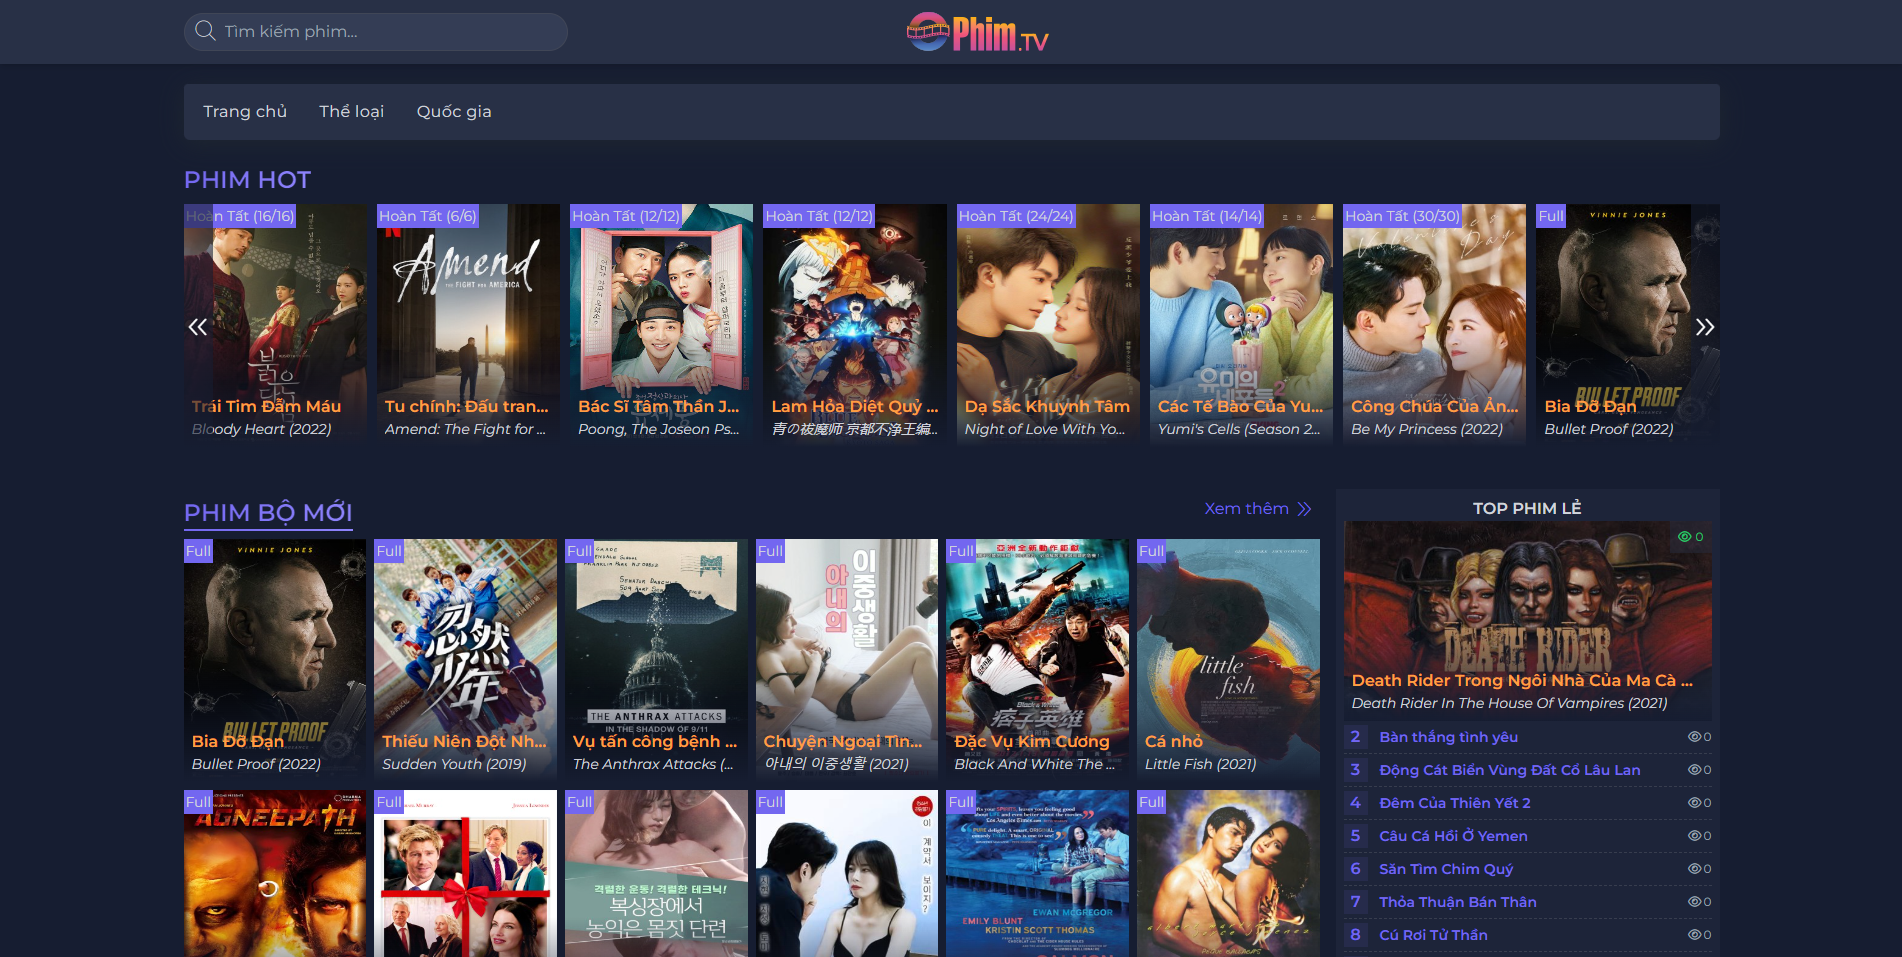Open the Phim Bộ Mới section heading
The image size is (1902, 957).
click(x=268, y=513)
